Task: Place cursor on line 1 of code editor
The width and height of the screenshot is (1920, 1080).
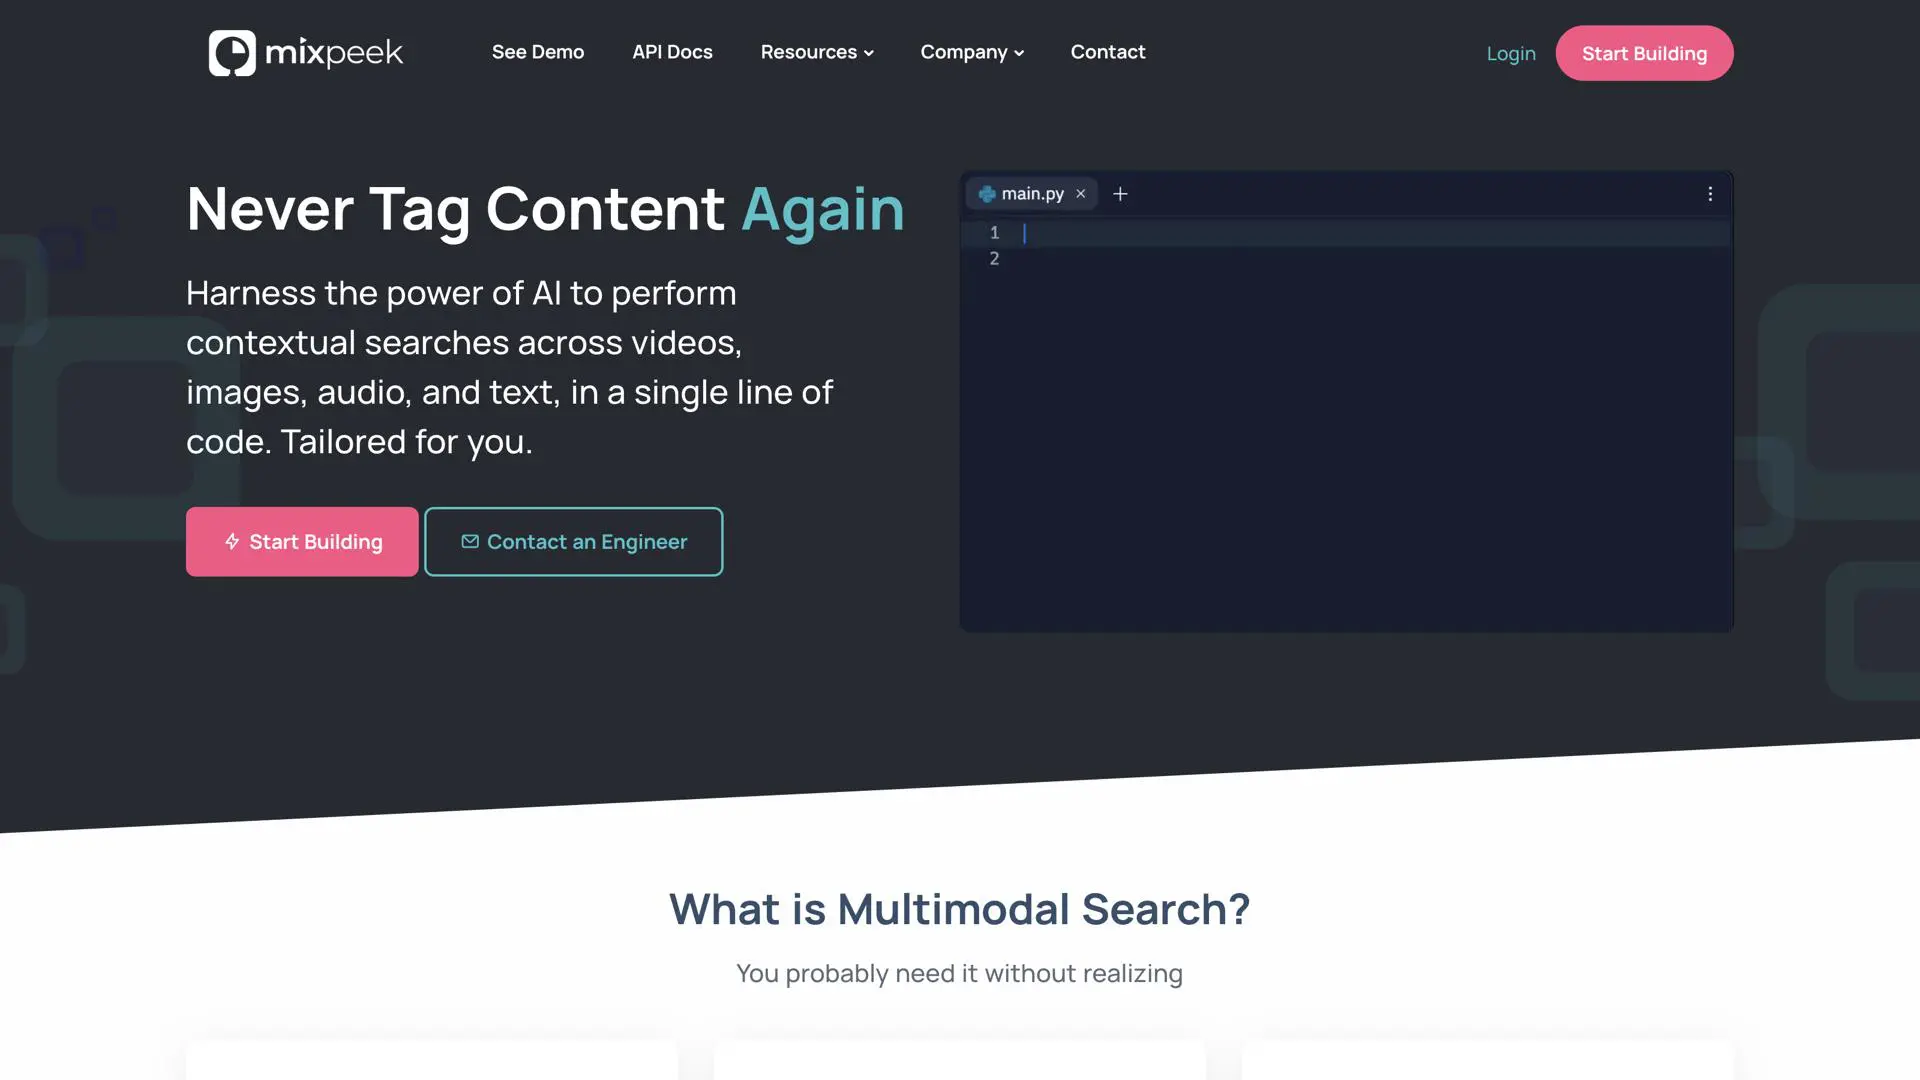Action: [x=1300, y=233]
